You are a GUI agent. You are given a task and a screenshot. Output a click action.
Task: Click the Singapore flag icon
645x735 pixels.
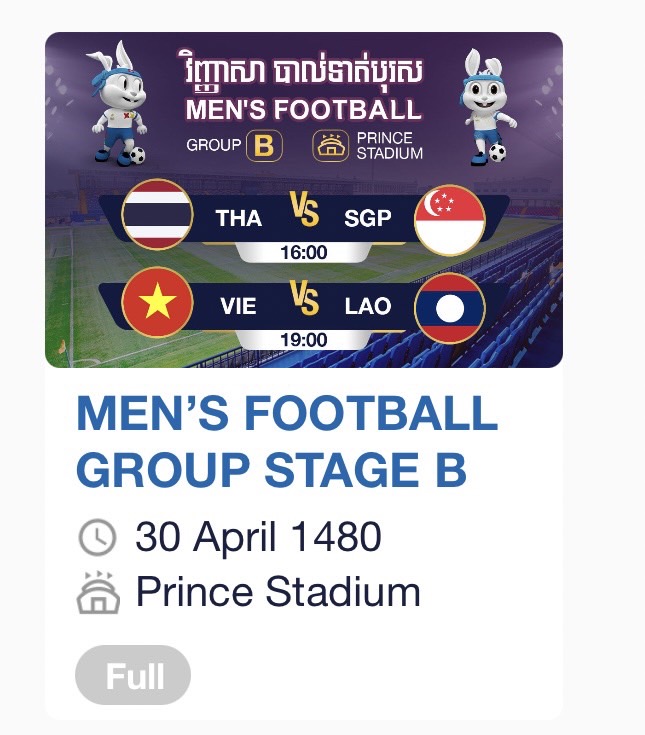tap(450, 220)
